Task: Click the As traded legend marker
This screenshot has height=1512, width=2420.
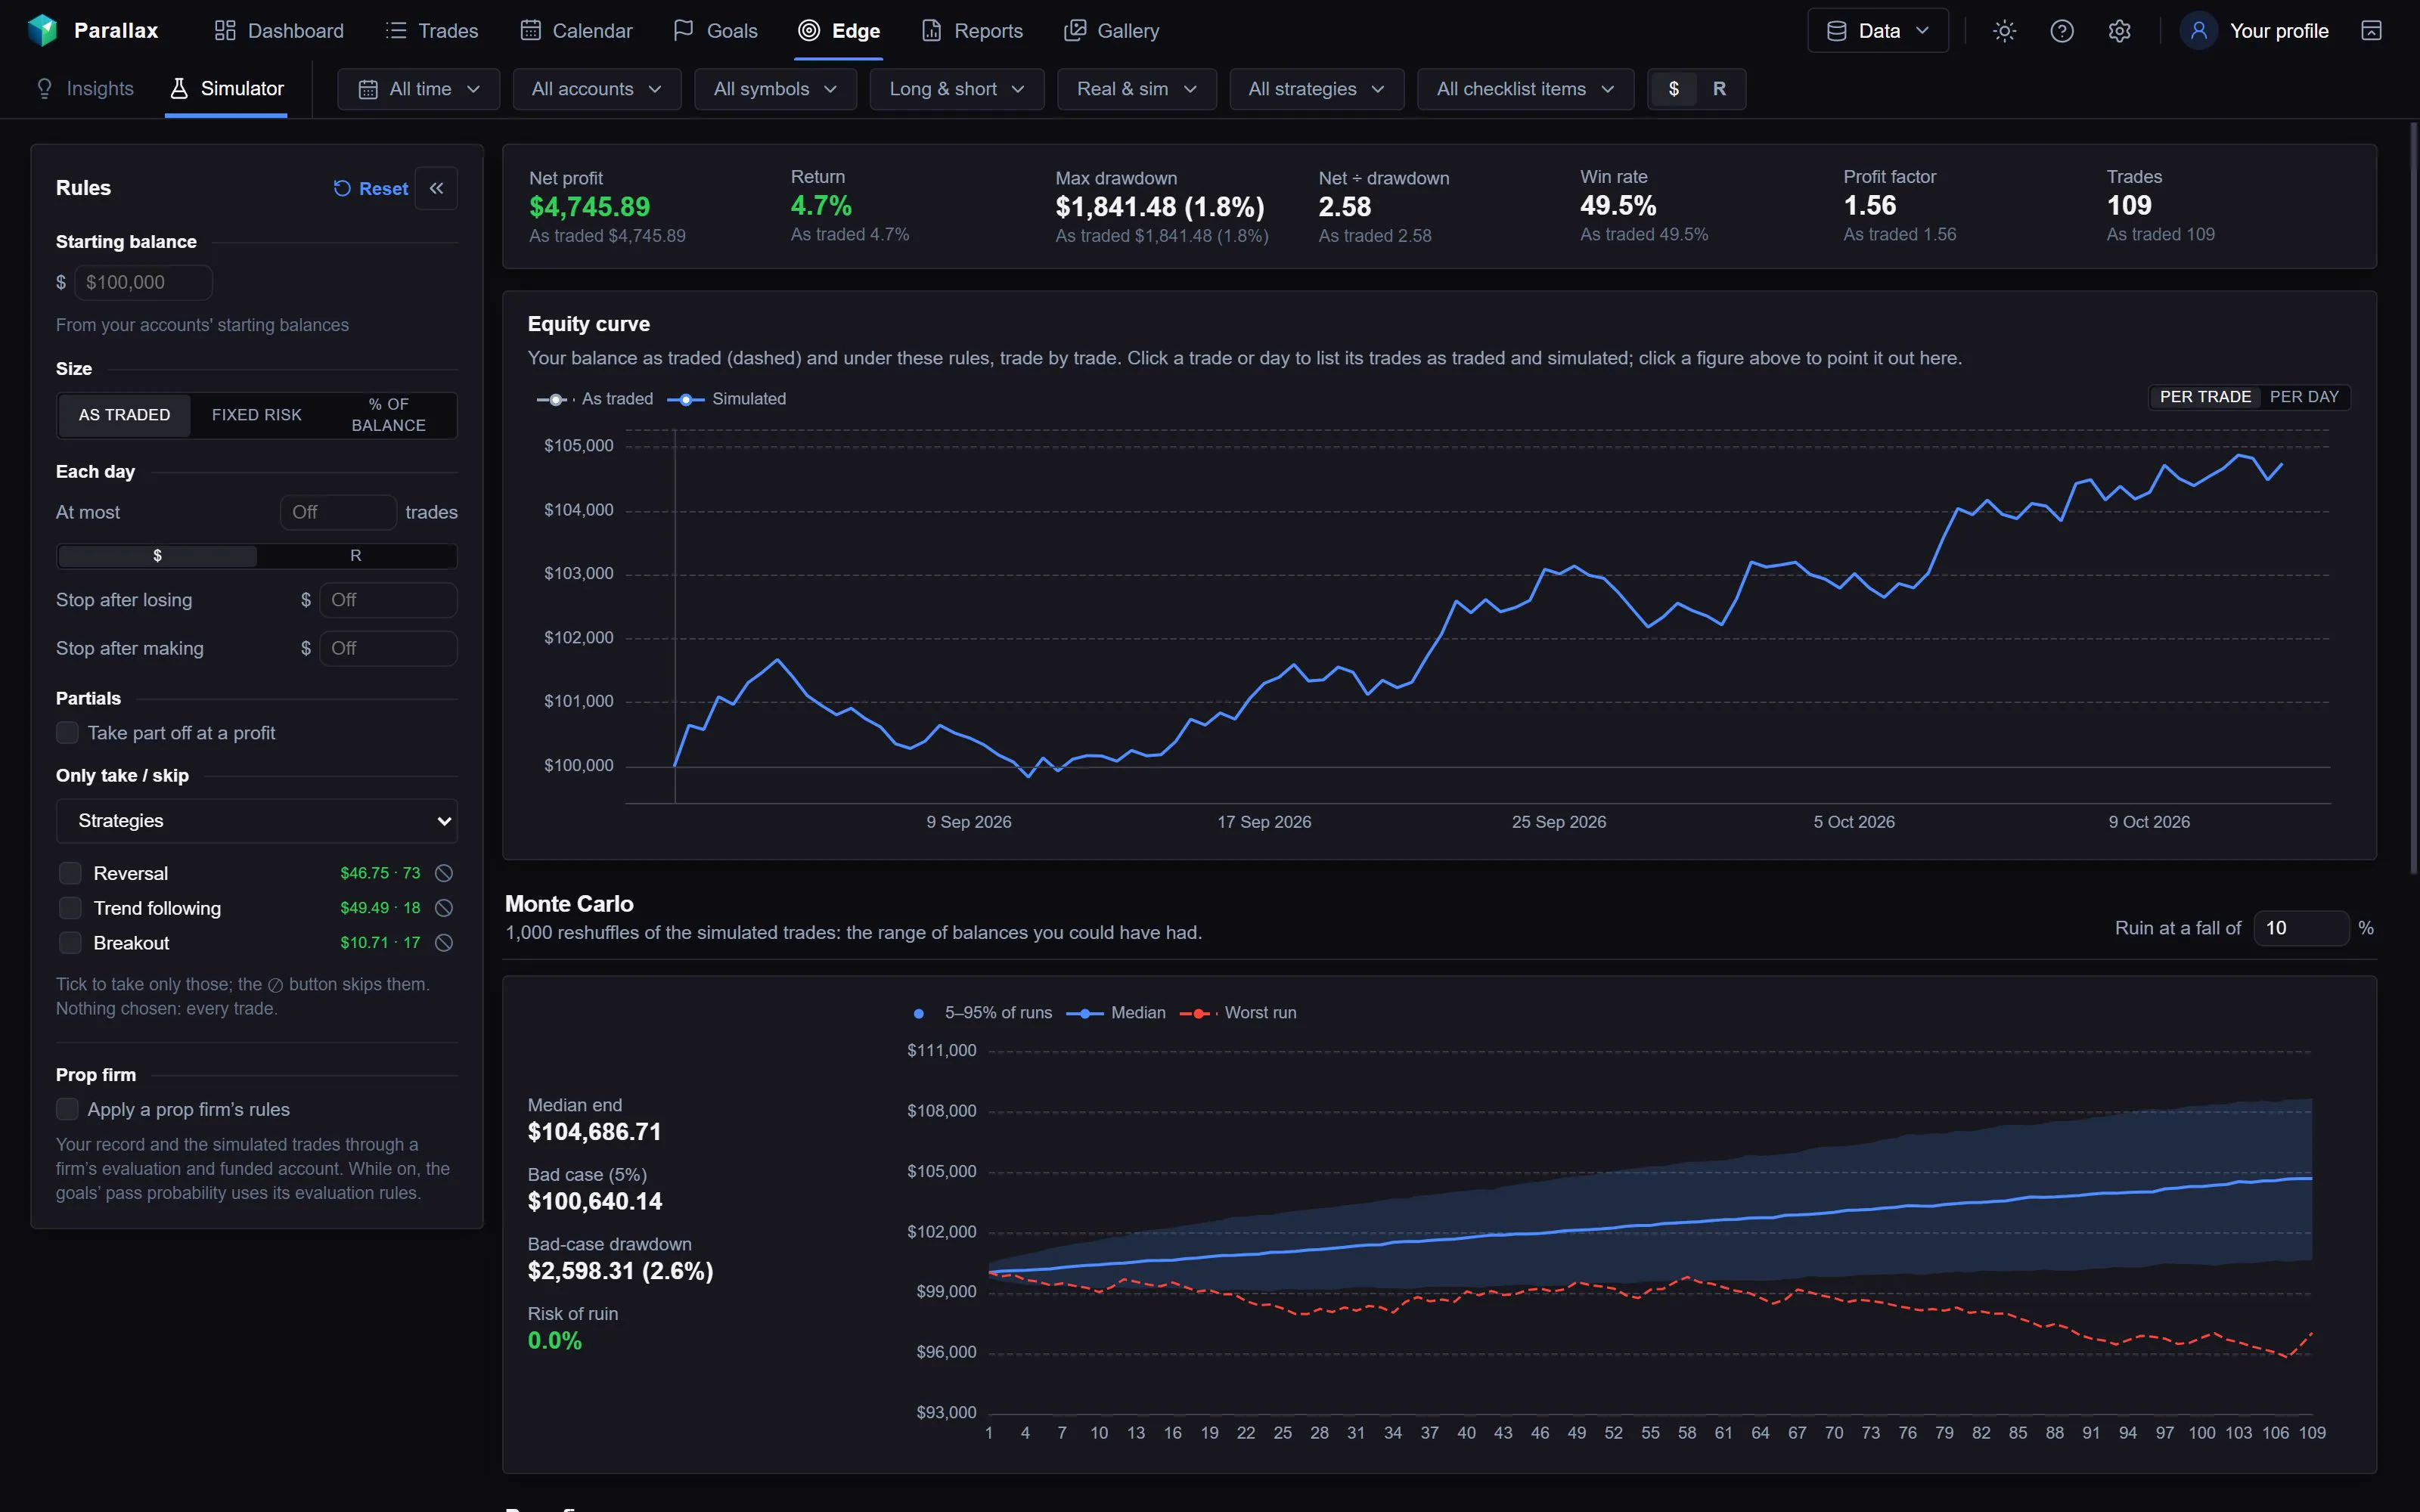Action: pos(555,399)
